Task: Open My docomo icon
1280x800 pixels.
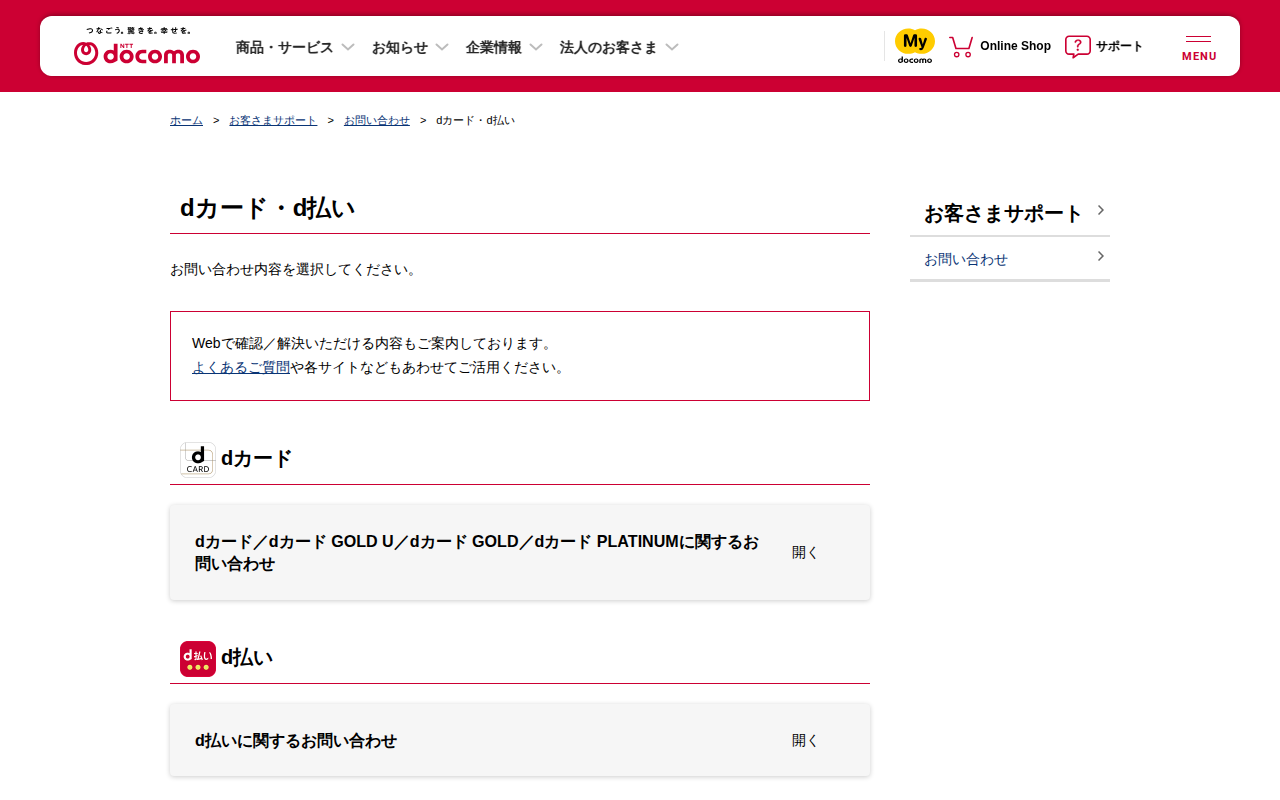Action: pyautogui.click(x=914, y=46)
